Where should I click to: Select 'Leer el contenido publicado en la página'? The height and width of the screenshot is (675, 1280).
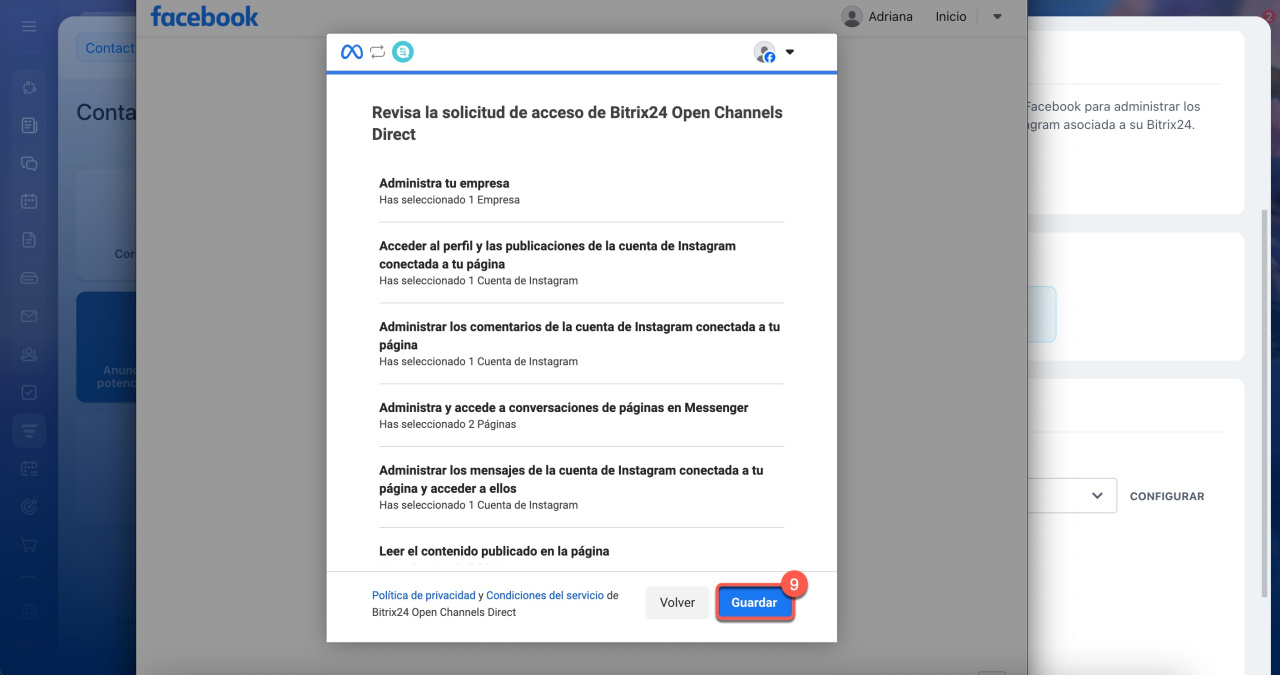tap(494, 551)
